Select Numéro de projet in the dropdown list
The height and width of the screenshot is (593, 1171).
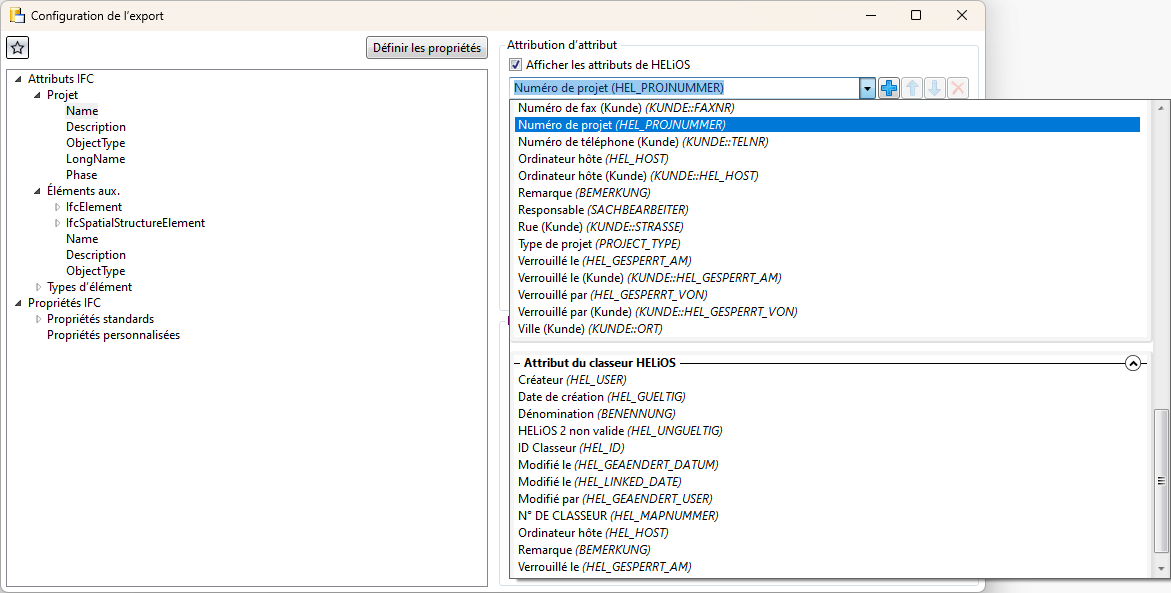tap(827, 125)
